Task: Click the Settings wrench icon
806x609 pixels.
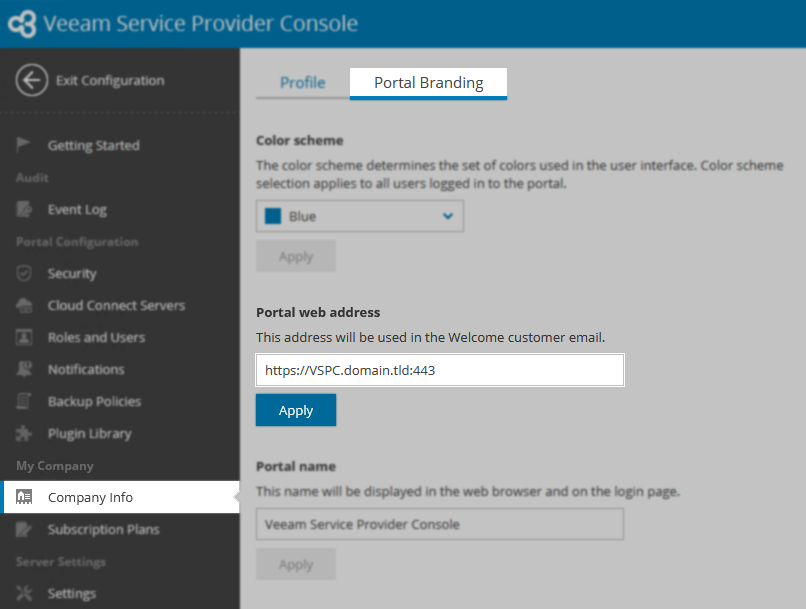Action: click(24, 593)
